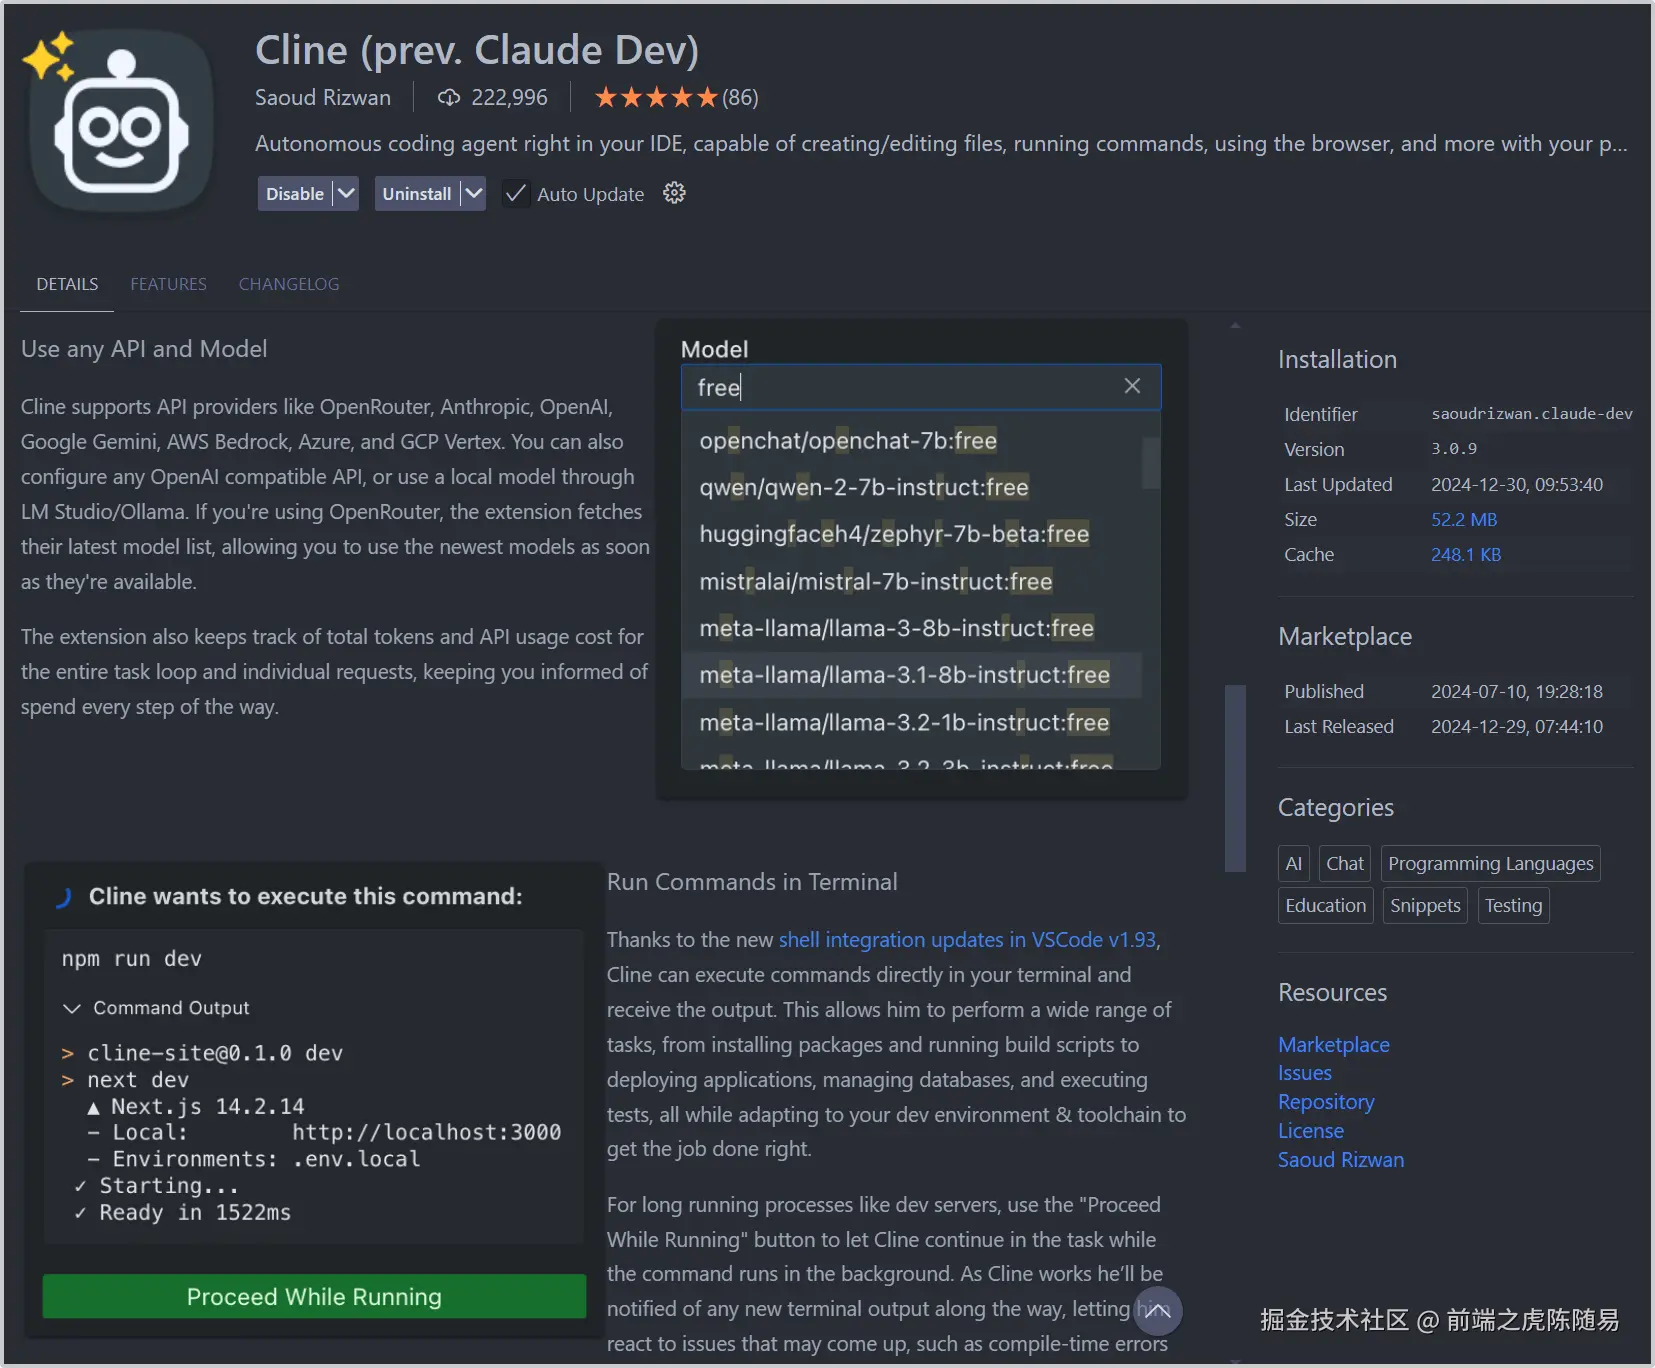1655x1368 pixels.
Task: Open the Issues resource link
Action: 1305,1072
